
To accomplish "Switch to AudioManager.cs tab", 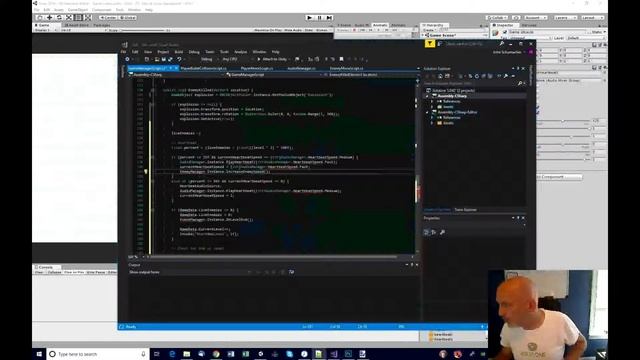I will pyautogui.click(x=301, y=69).
